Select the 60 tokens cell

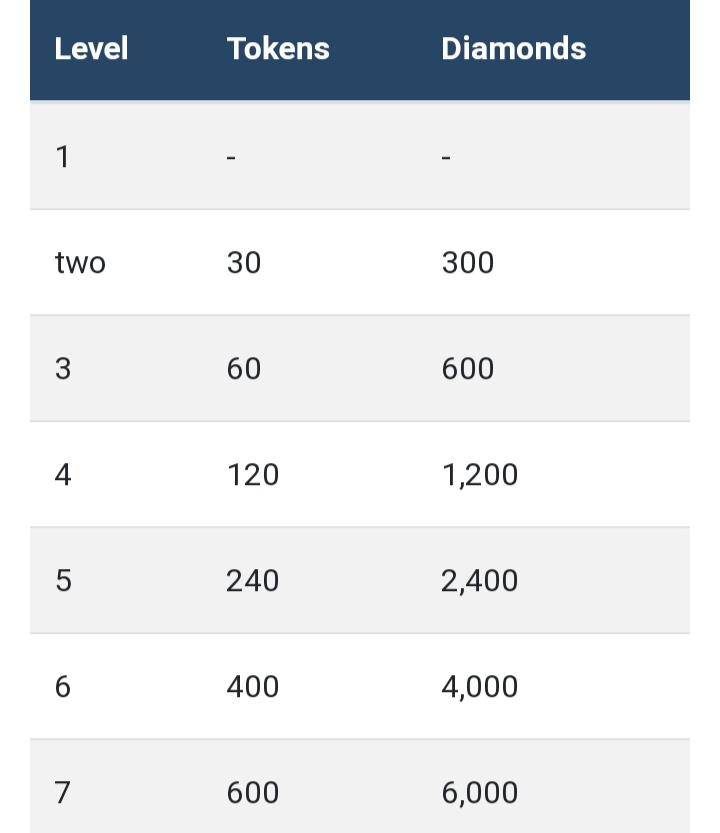point(244,369)
